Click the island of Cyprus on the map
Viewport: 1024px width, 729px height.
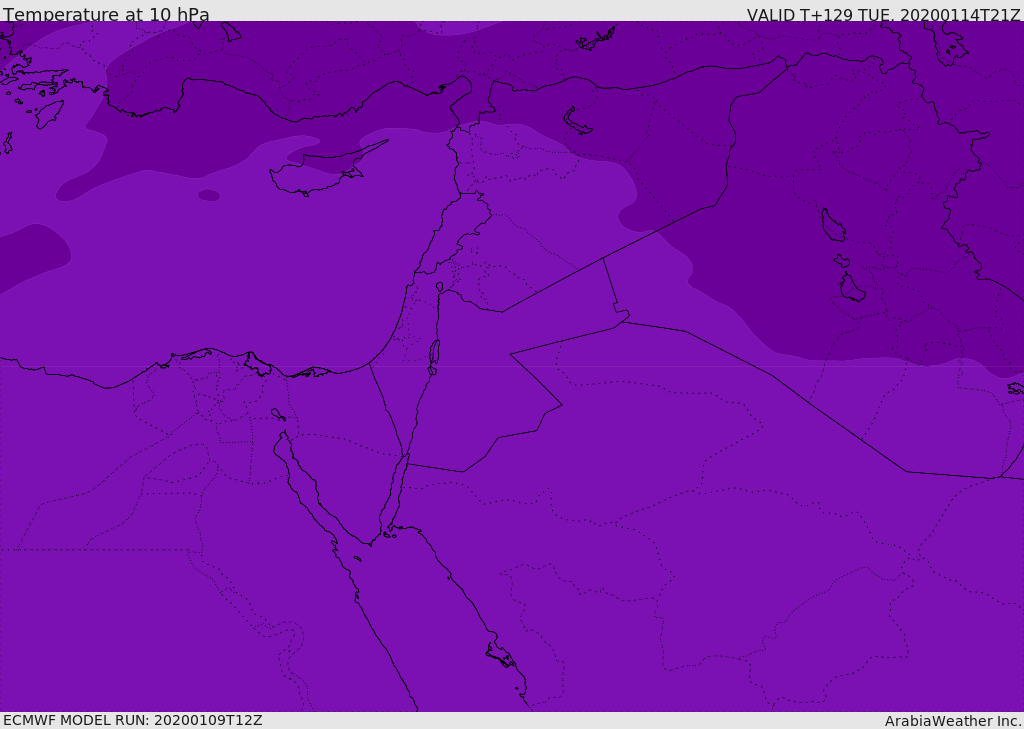point(321,171)
